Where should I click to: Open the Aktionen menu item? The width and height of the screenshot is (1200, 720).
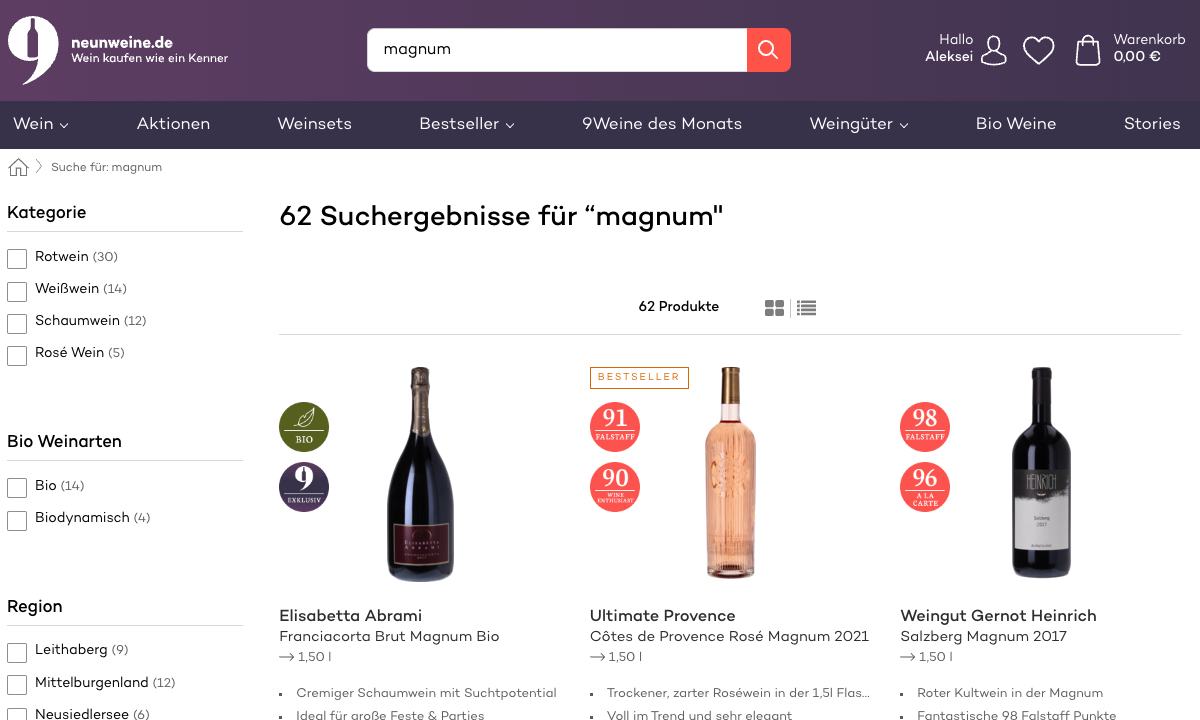(x=173, y=124)
